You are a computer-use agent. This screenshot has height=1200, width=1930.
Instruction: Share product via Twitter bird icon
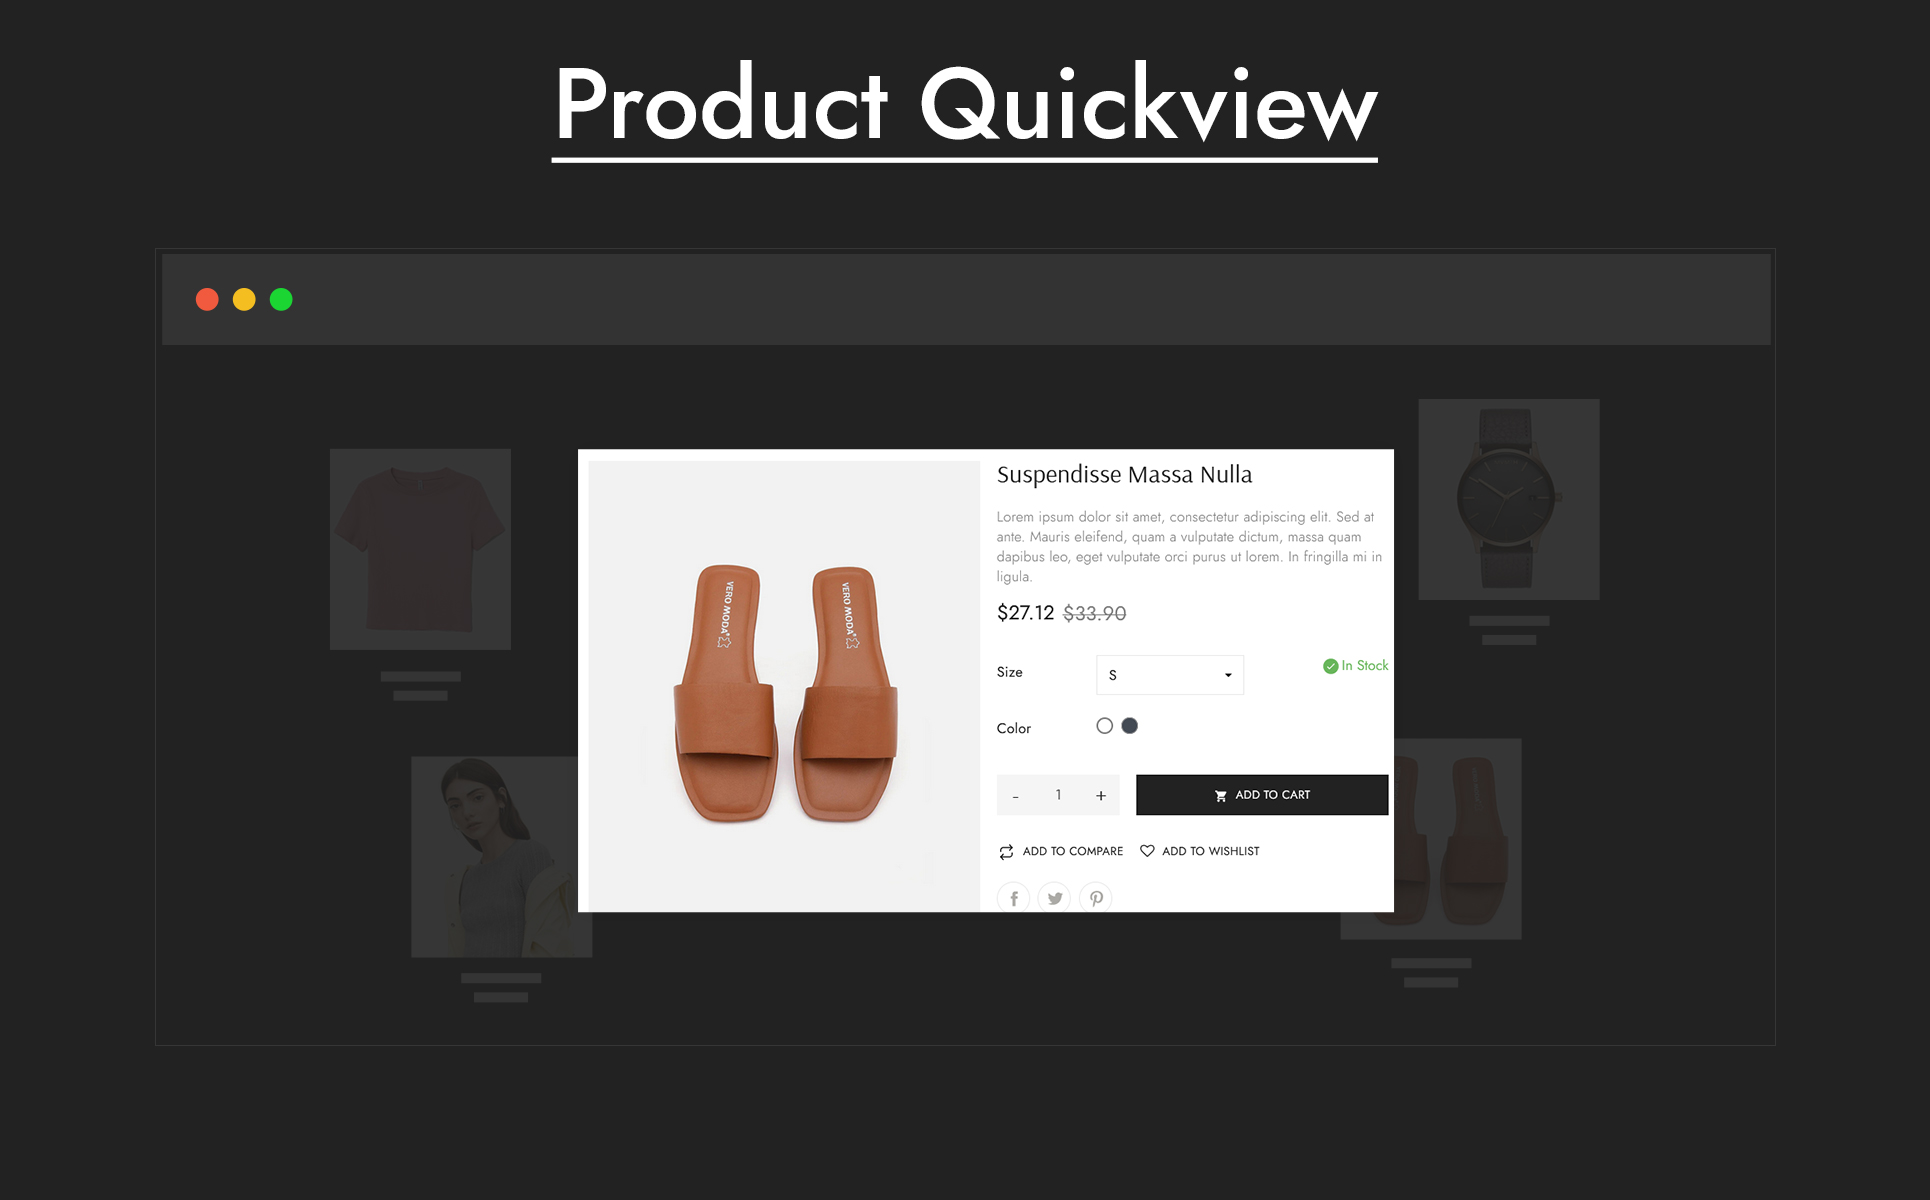(x=1054, y=897)
